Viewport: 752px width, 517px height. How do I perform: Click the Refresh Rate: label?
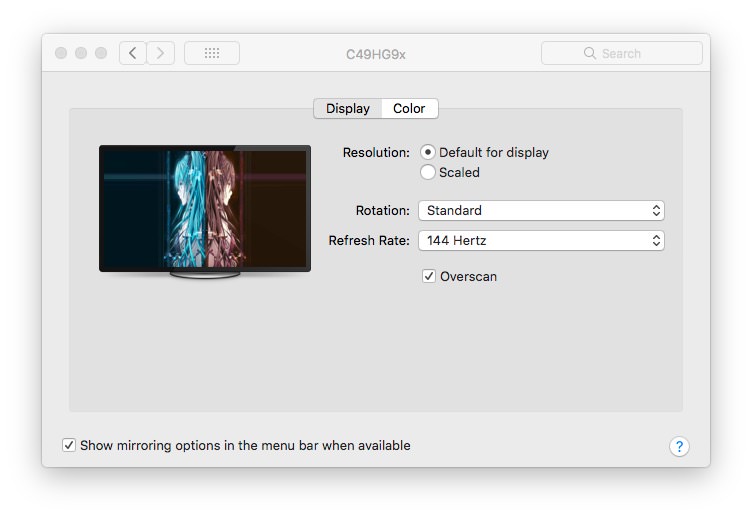[369, 240]
